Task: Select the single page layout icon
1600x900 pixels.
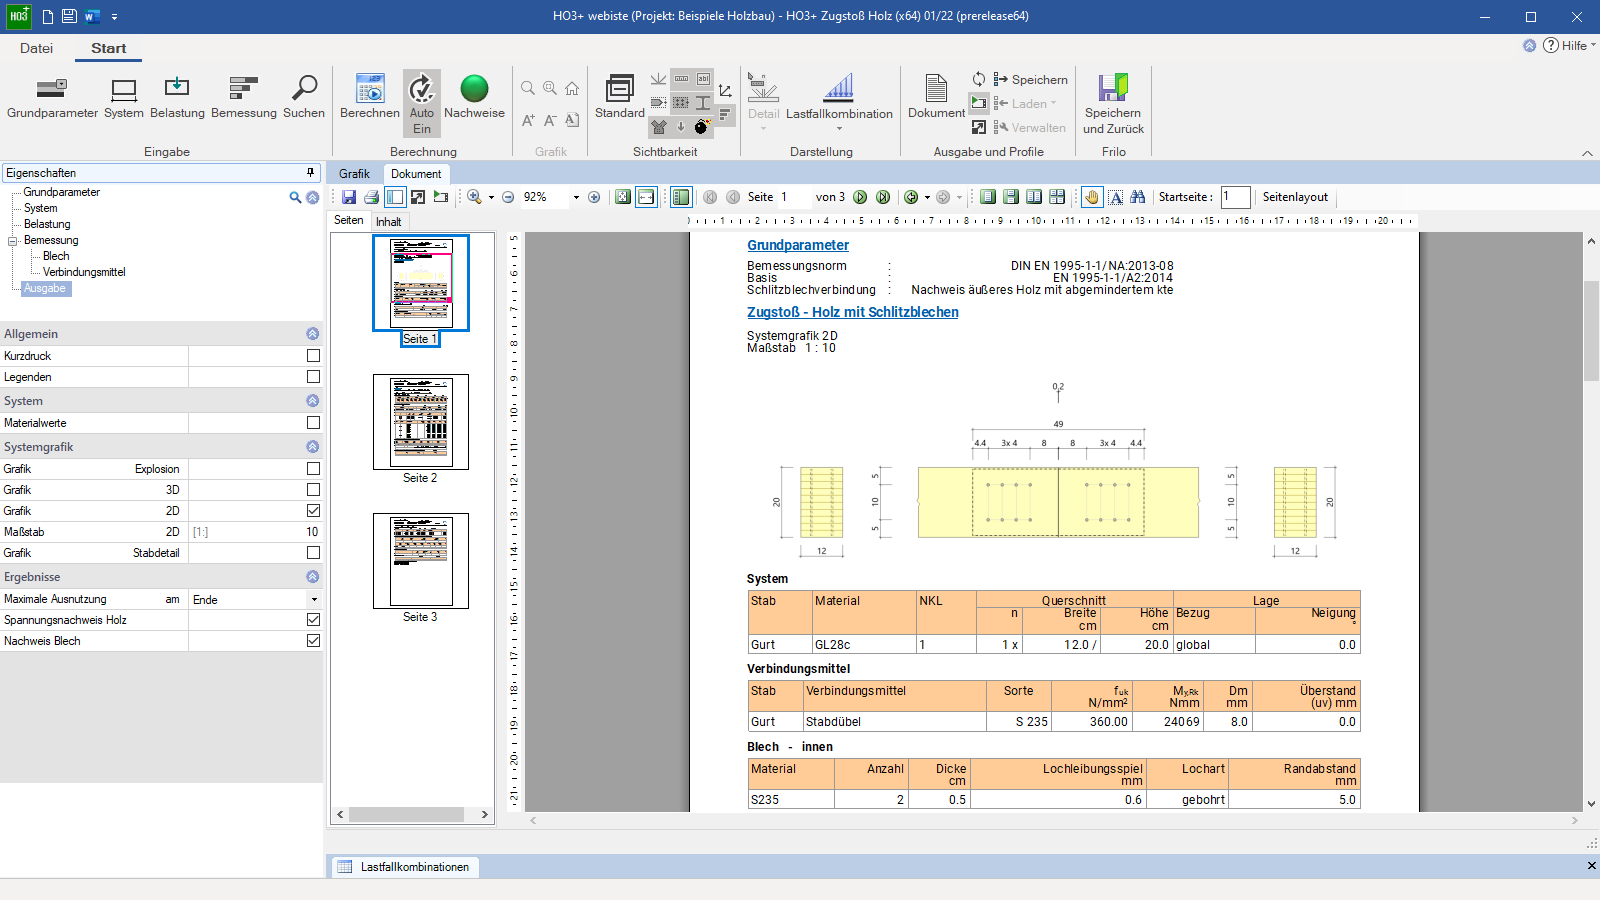Action: coord(988,197)
